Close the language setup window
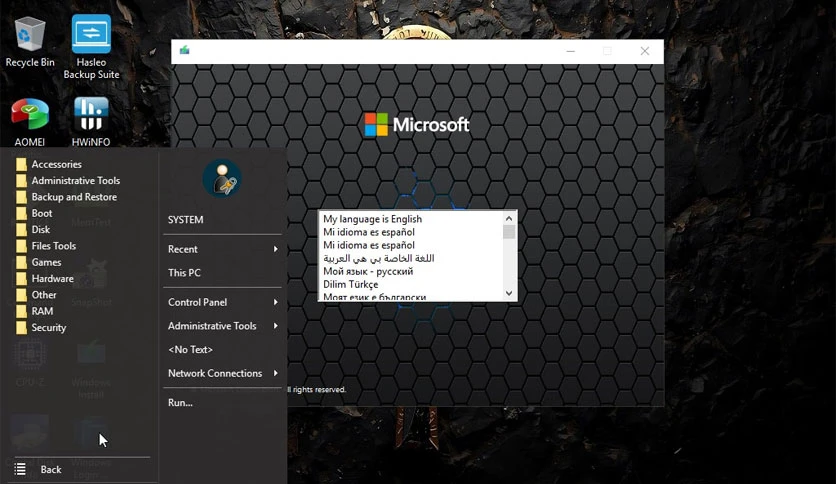 point(645,51)
